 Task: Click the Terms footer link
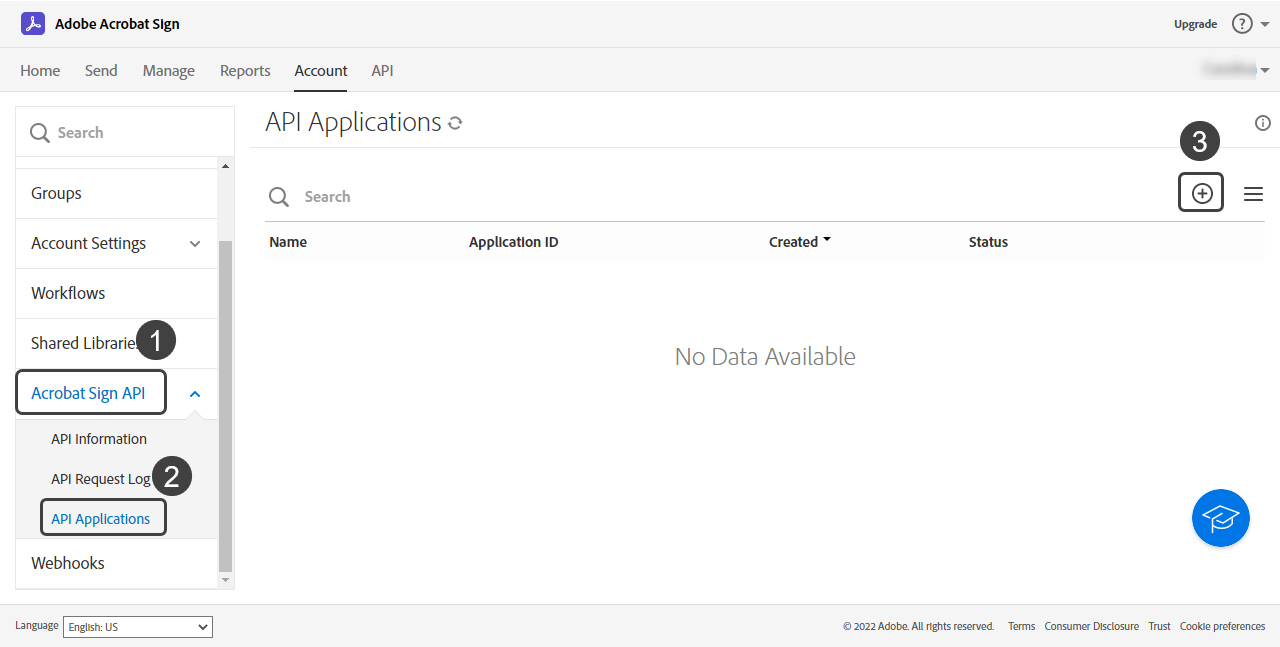[x=1021, y=626]
